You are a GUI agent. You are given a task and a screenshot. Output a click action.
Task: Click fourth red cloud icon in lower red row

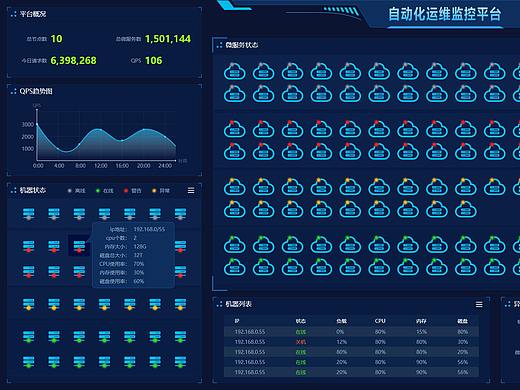click(321, 151)
